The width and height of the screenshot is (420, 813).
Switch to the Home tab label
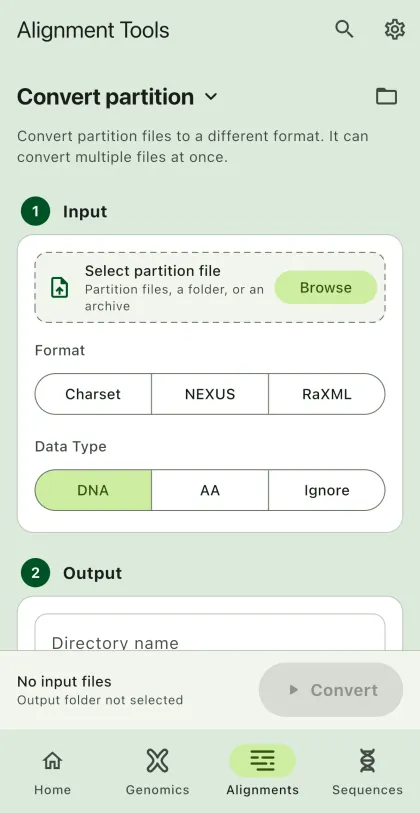pos(52,790)
